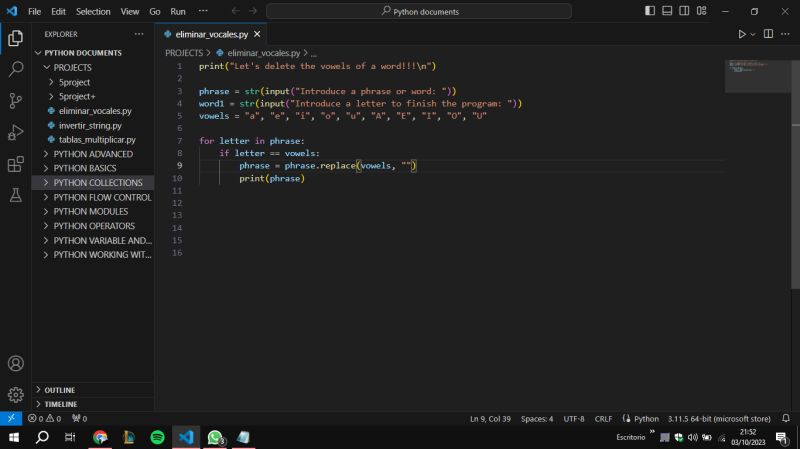Change encoding via UTF-8 status item

pyautogui.click(x=573, y=419)
